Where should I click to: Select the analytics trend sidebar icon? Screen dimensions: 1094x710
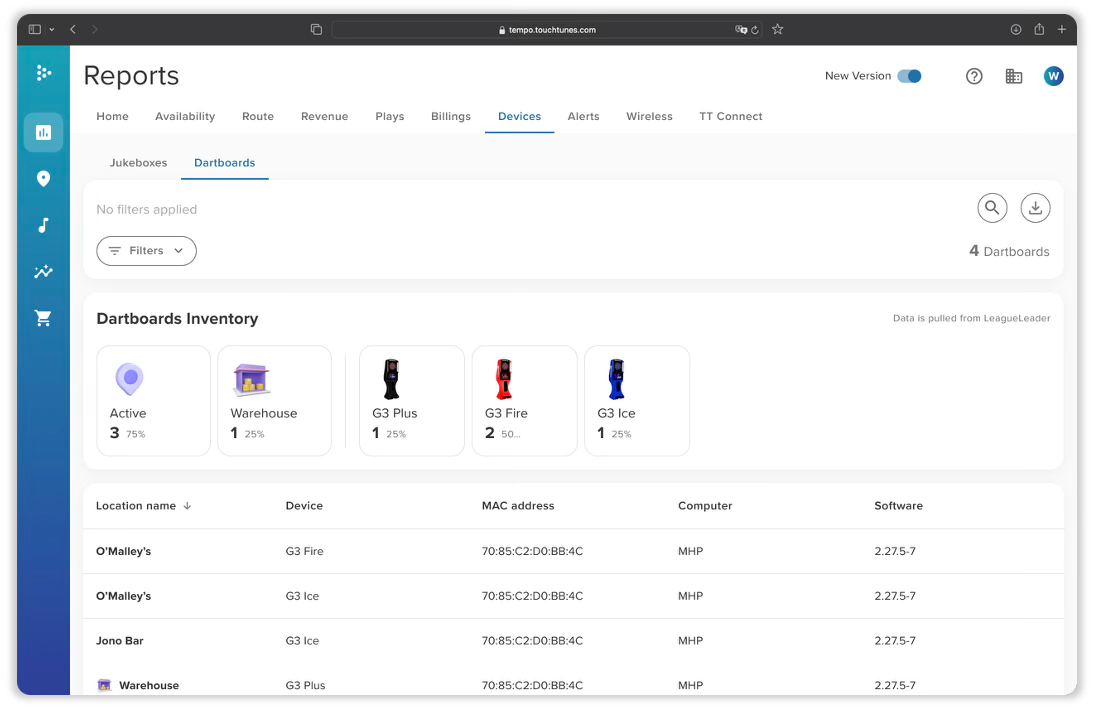coord(43,272)
